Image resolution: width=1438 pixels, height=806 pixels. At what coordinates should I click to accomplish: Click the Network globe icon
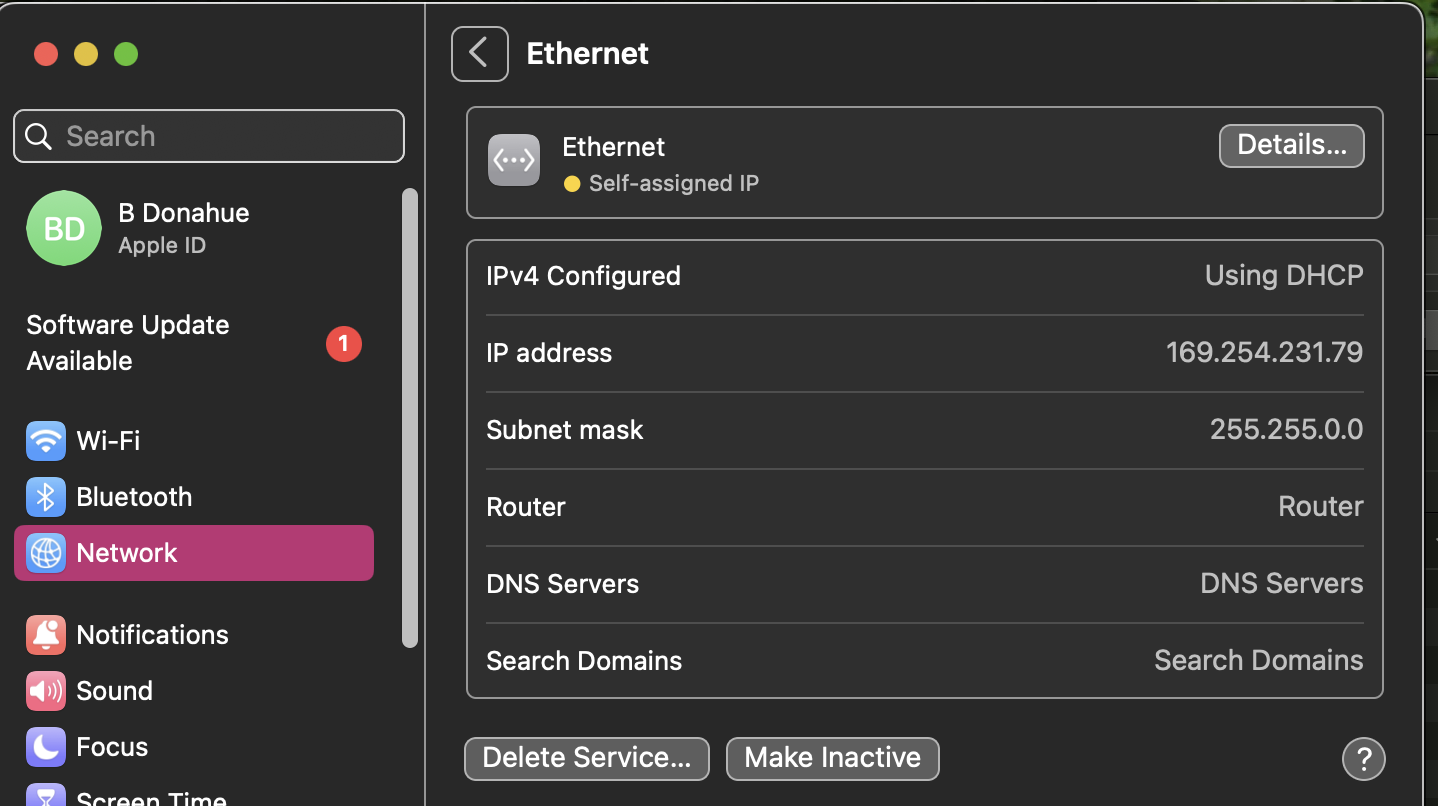pyautogui.click(x=44, y=553)
